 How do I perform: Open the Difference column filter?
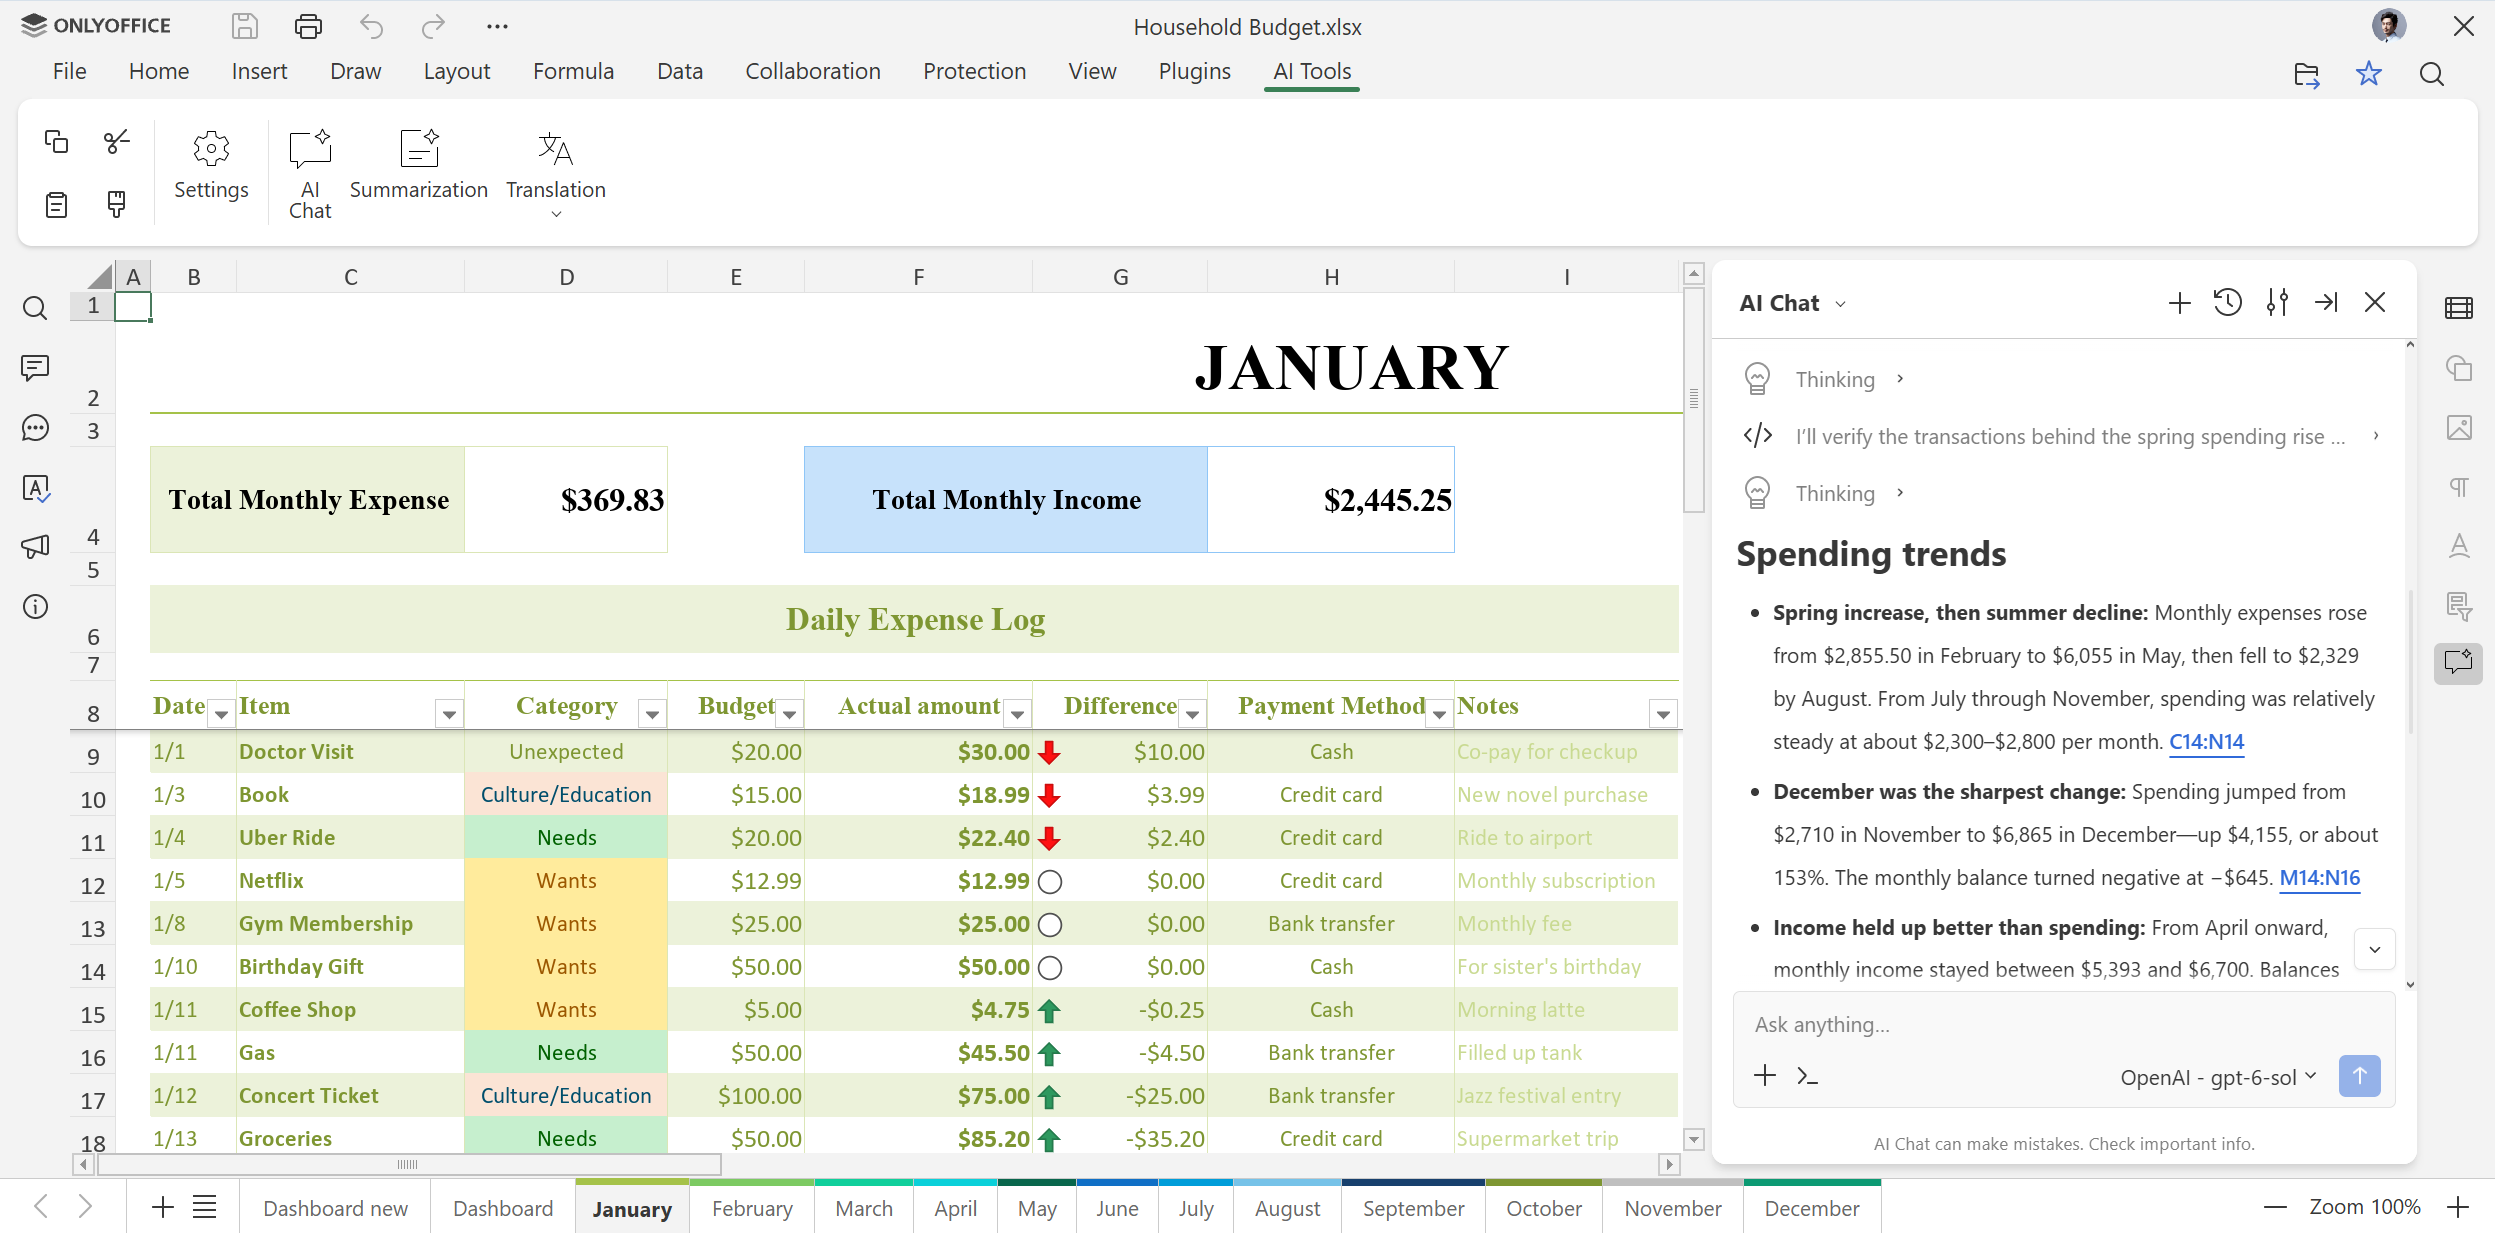point(1192,714)
